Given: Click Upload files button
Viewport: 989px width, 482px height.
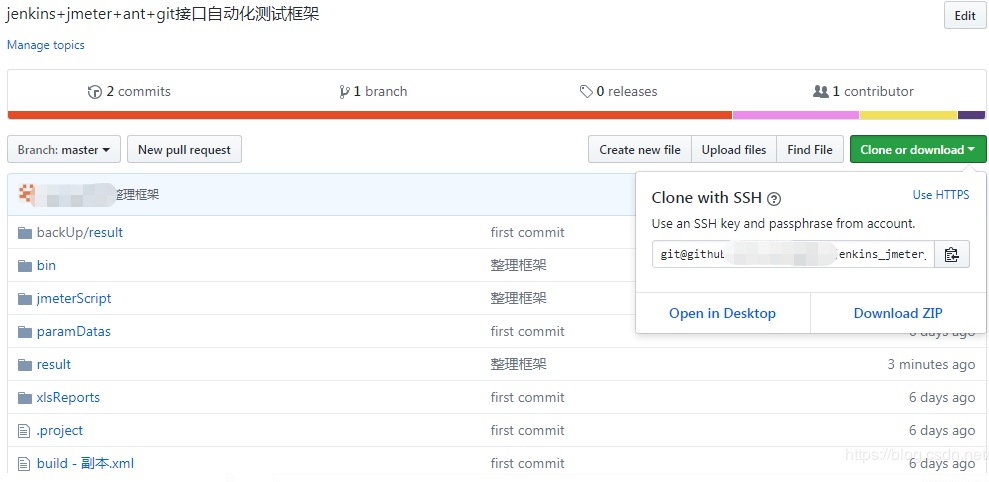Looking at the screenshot, I should click(734, 150).
